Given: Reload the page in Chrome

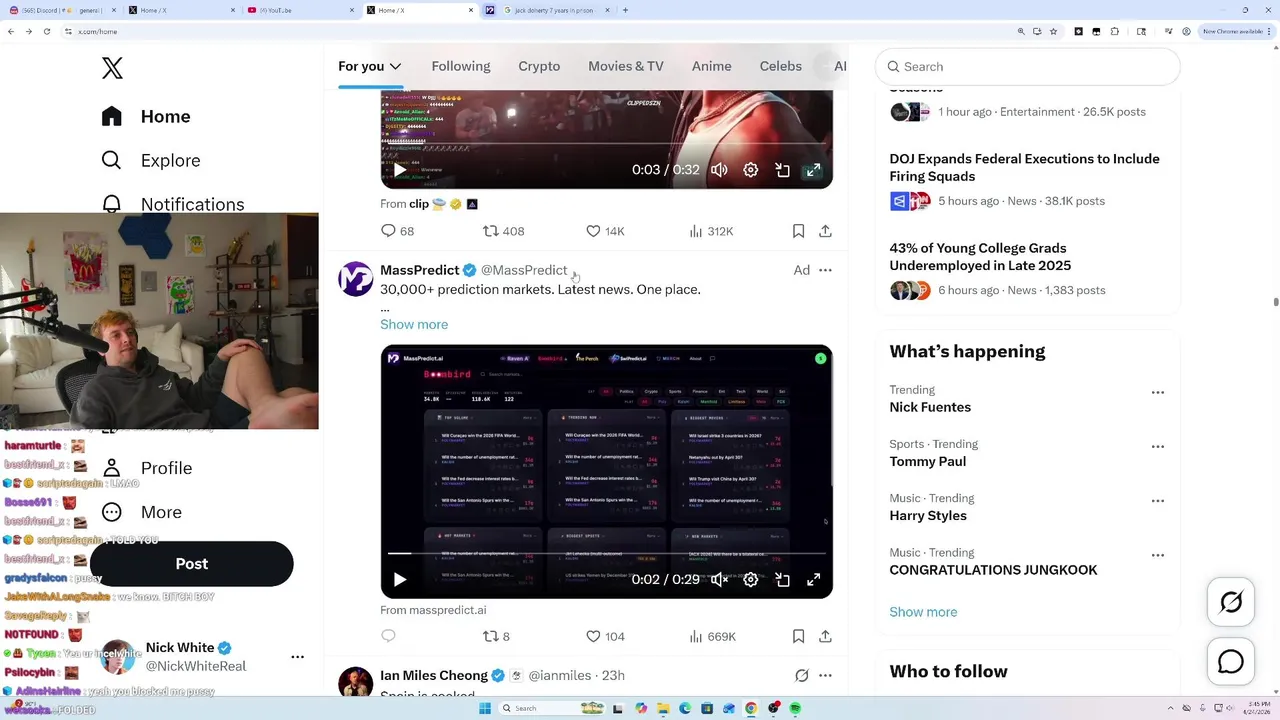Looking at the screenshot, I should click(46, 31).
